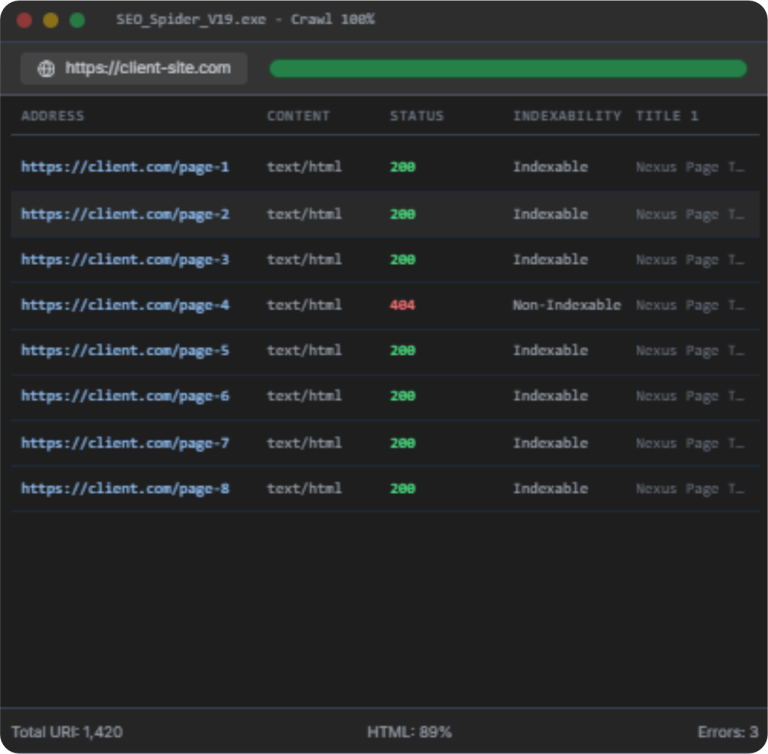The width and height of the screenshot is (768, 754).
Task: Sort by the INDEXABILITY column header
Action: [x=567, y=116]
